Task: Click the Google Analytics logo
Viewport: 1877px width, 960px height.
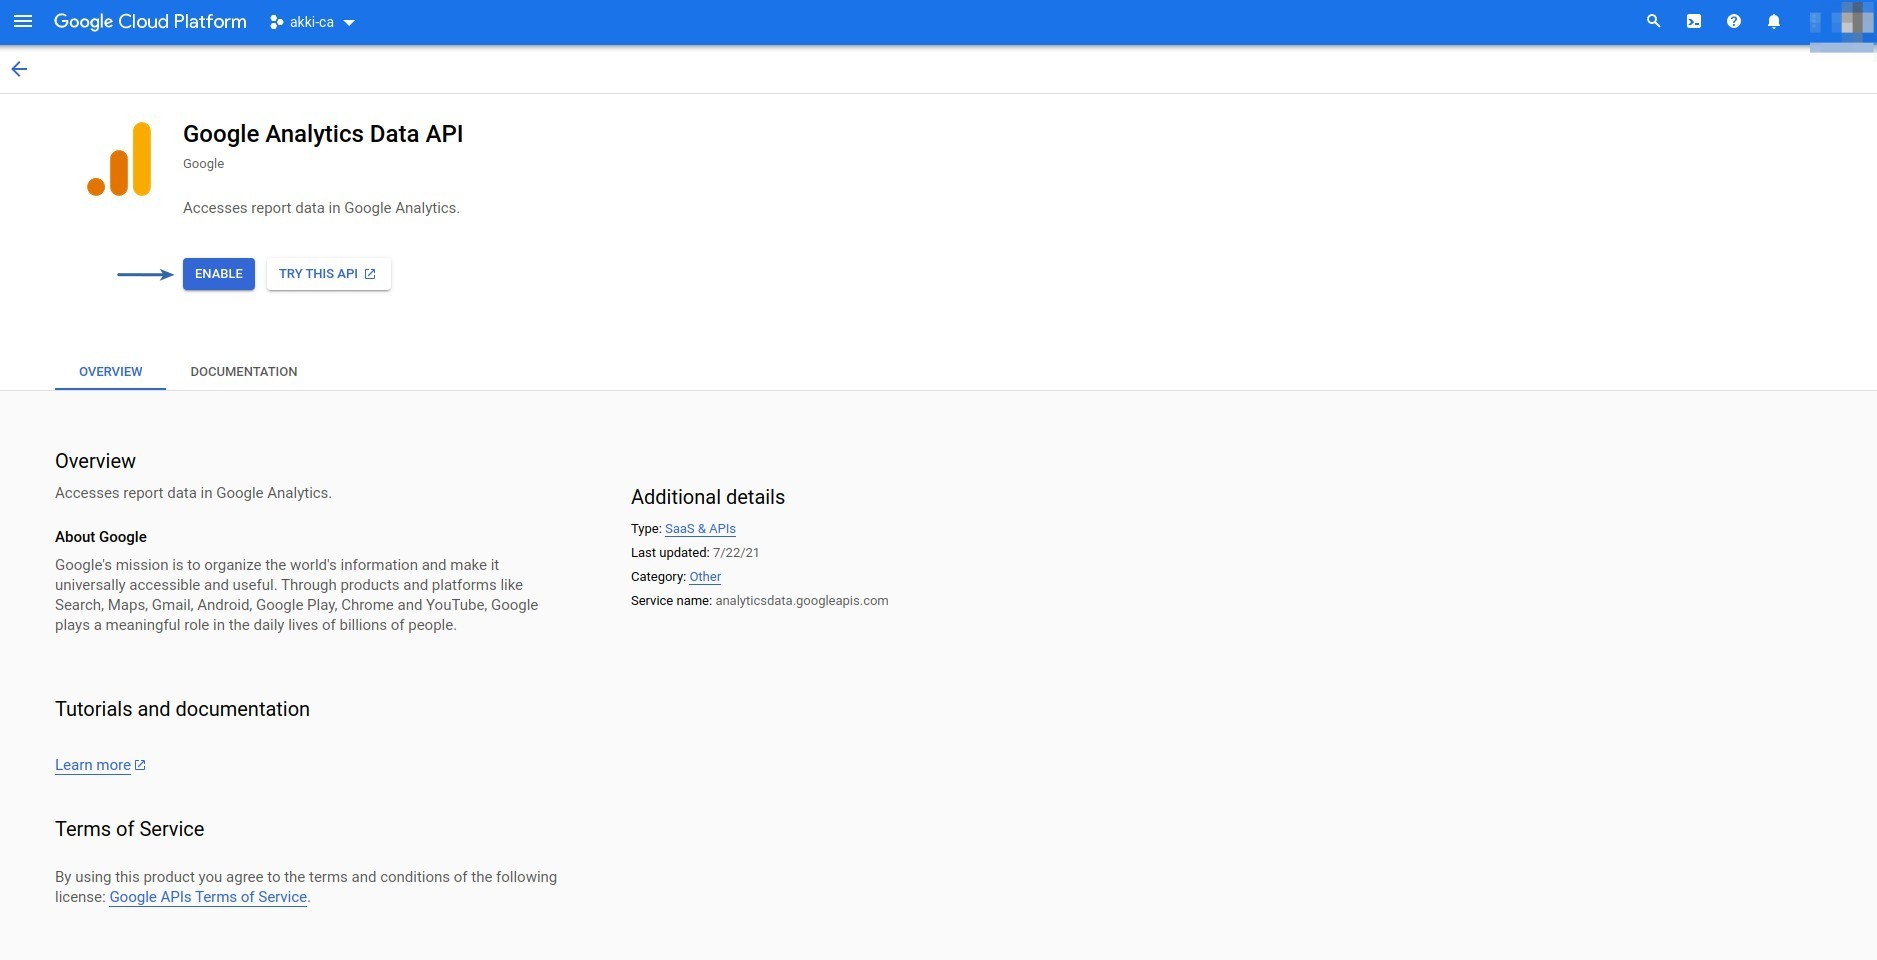Action: pyautogui.click(x=120, y=160)
